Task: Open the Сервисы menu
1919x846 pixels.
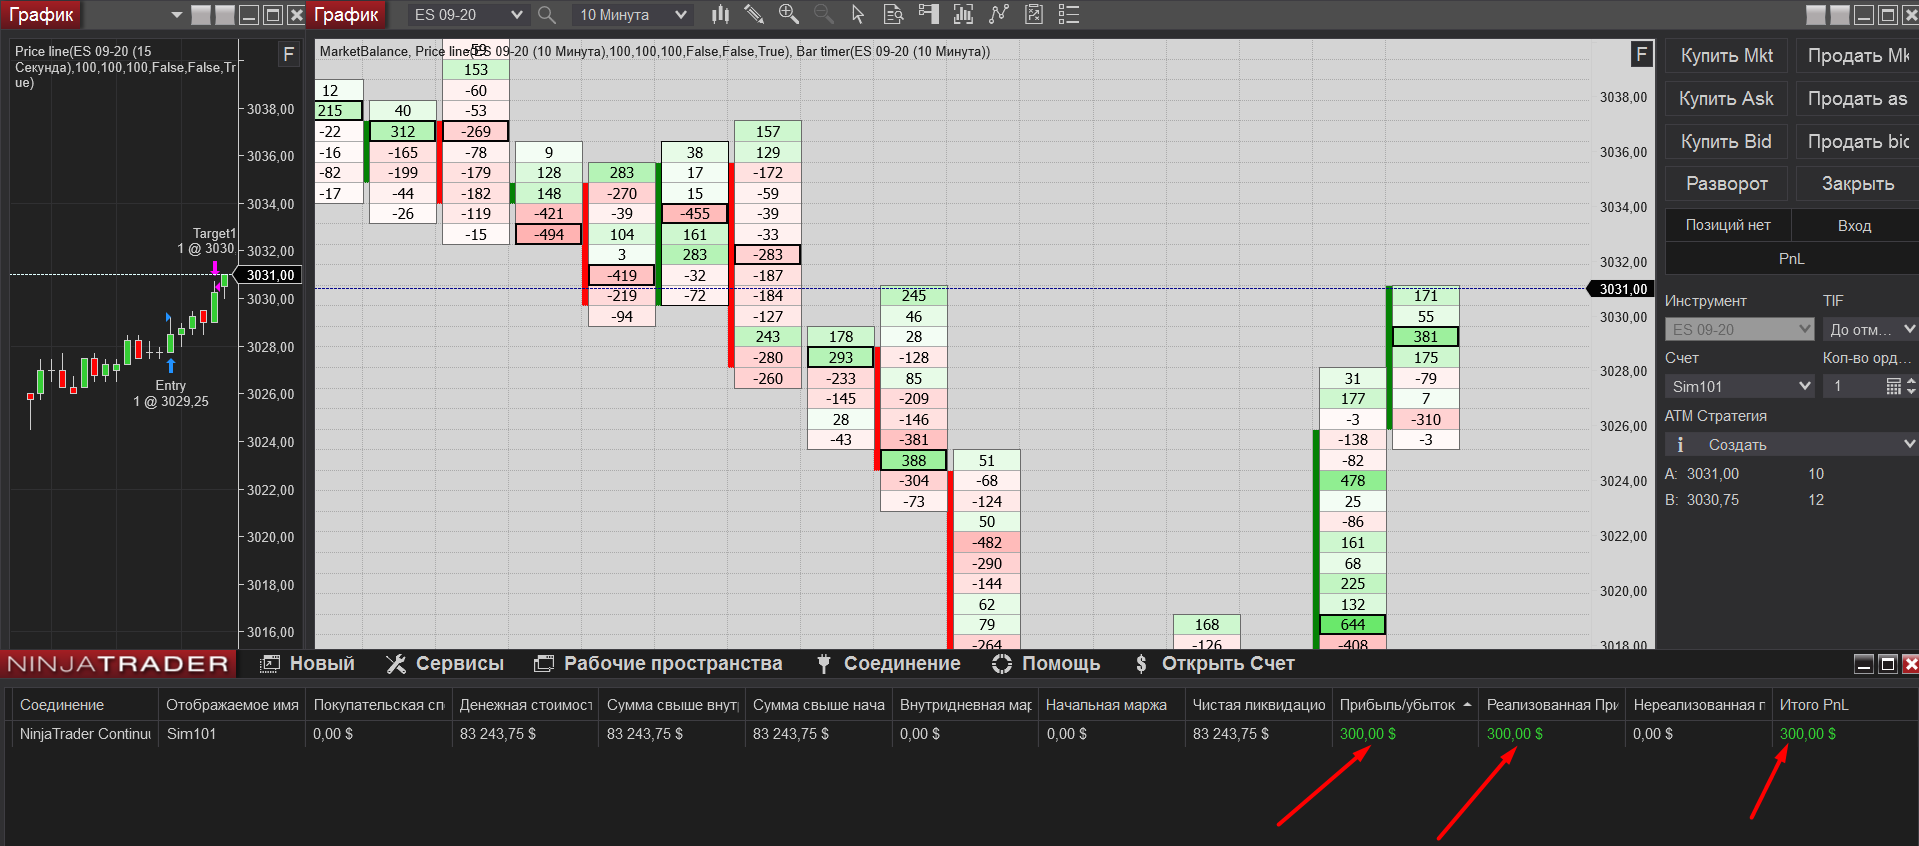Action: tap(446, 664)
